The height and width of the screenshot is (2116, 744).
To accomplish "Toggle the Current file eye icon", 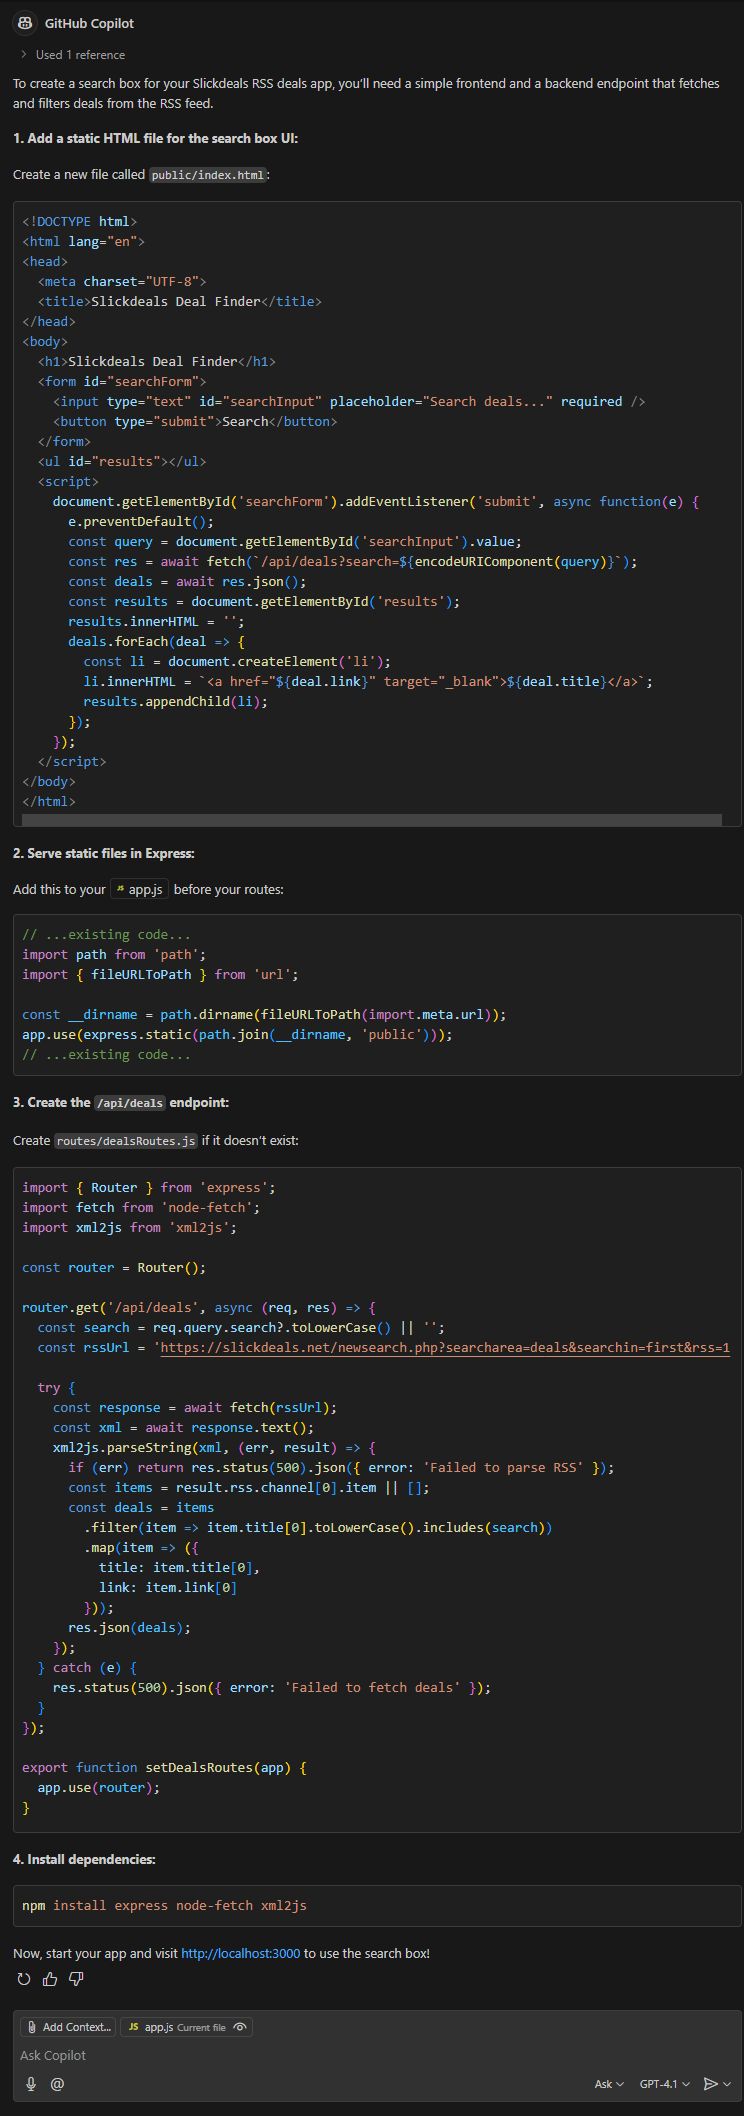I will (239, 2027).
